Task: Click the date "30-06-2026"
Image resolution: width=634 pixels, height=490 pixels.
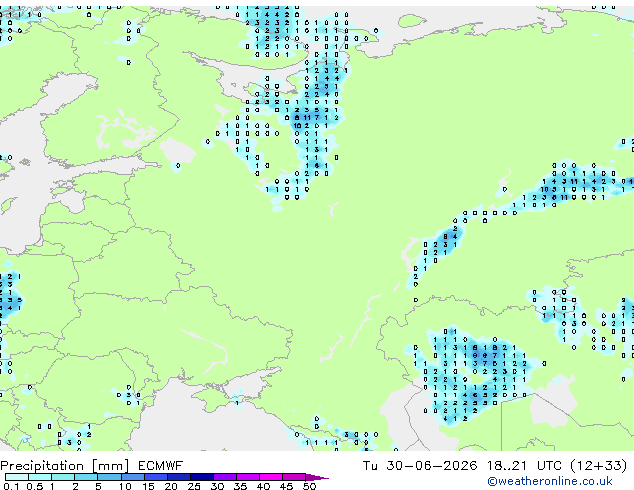Action: coord(431,466)
